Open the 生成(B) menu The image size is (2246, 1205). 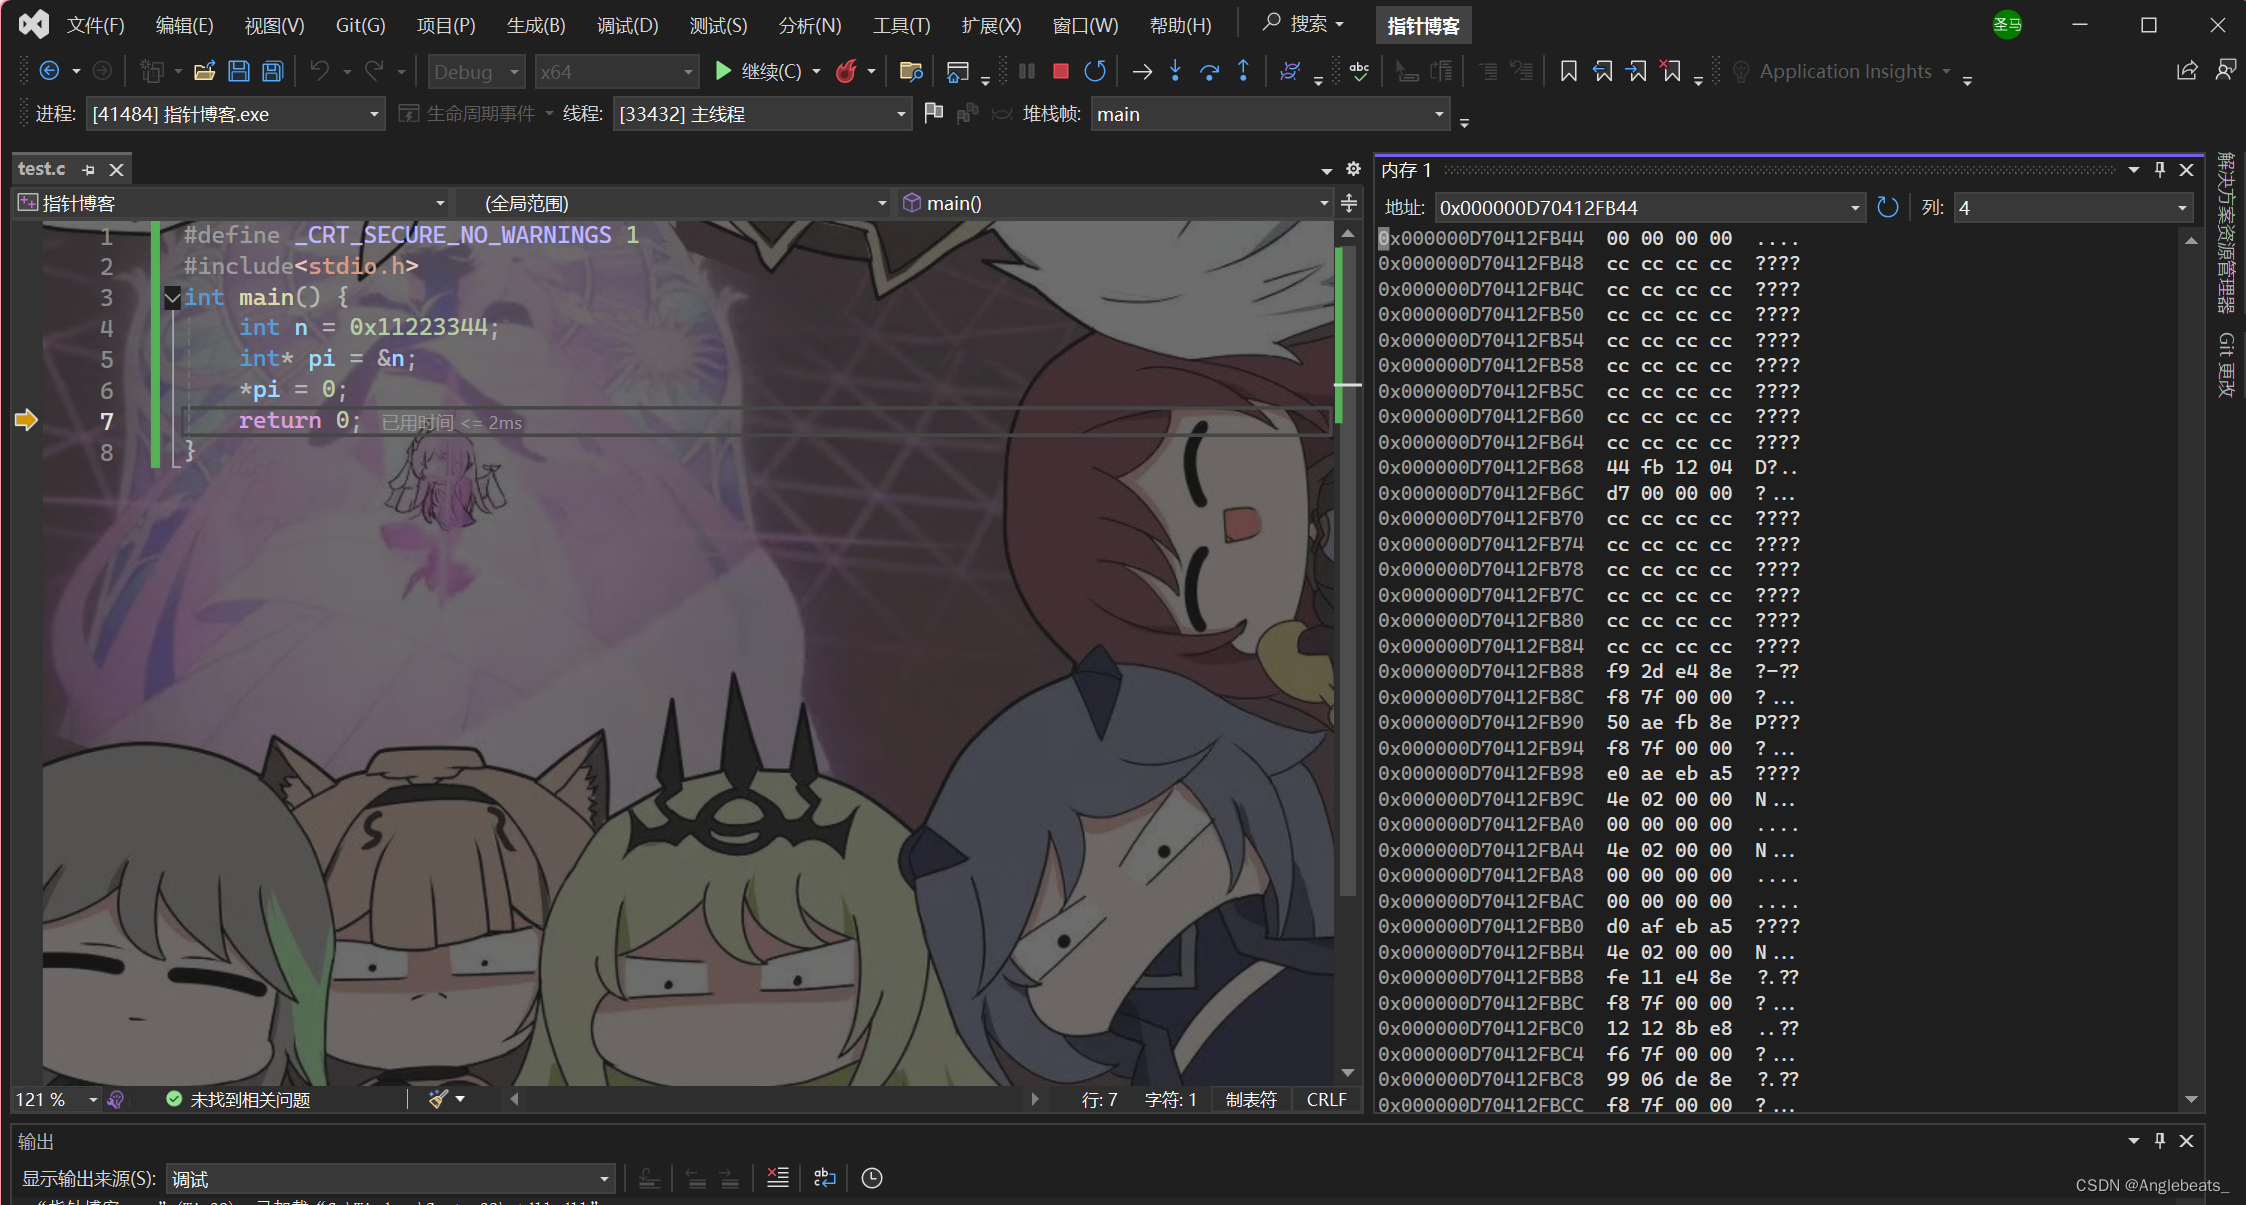536,25
